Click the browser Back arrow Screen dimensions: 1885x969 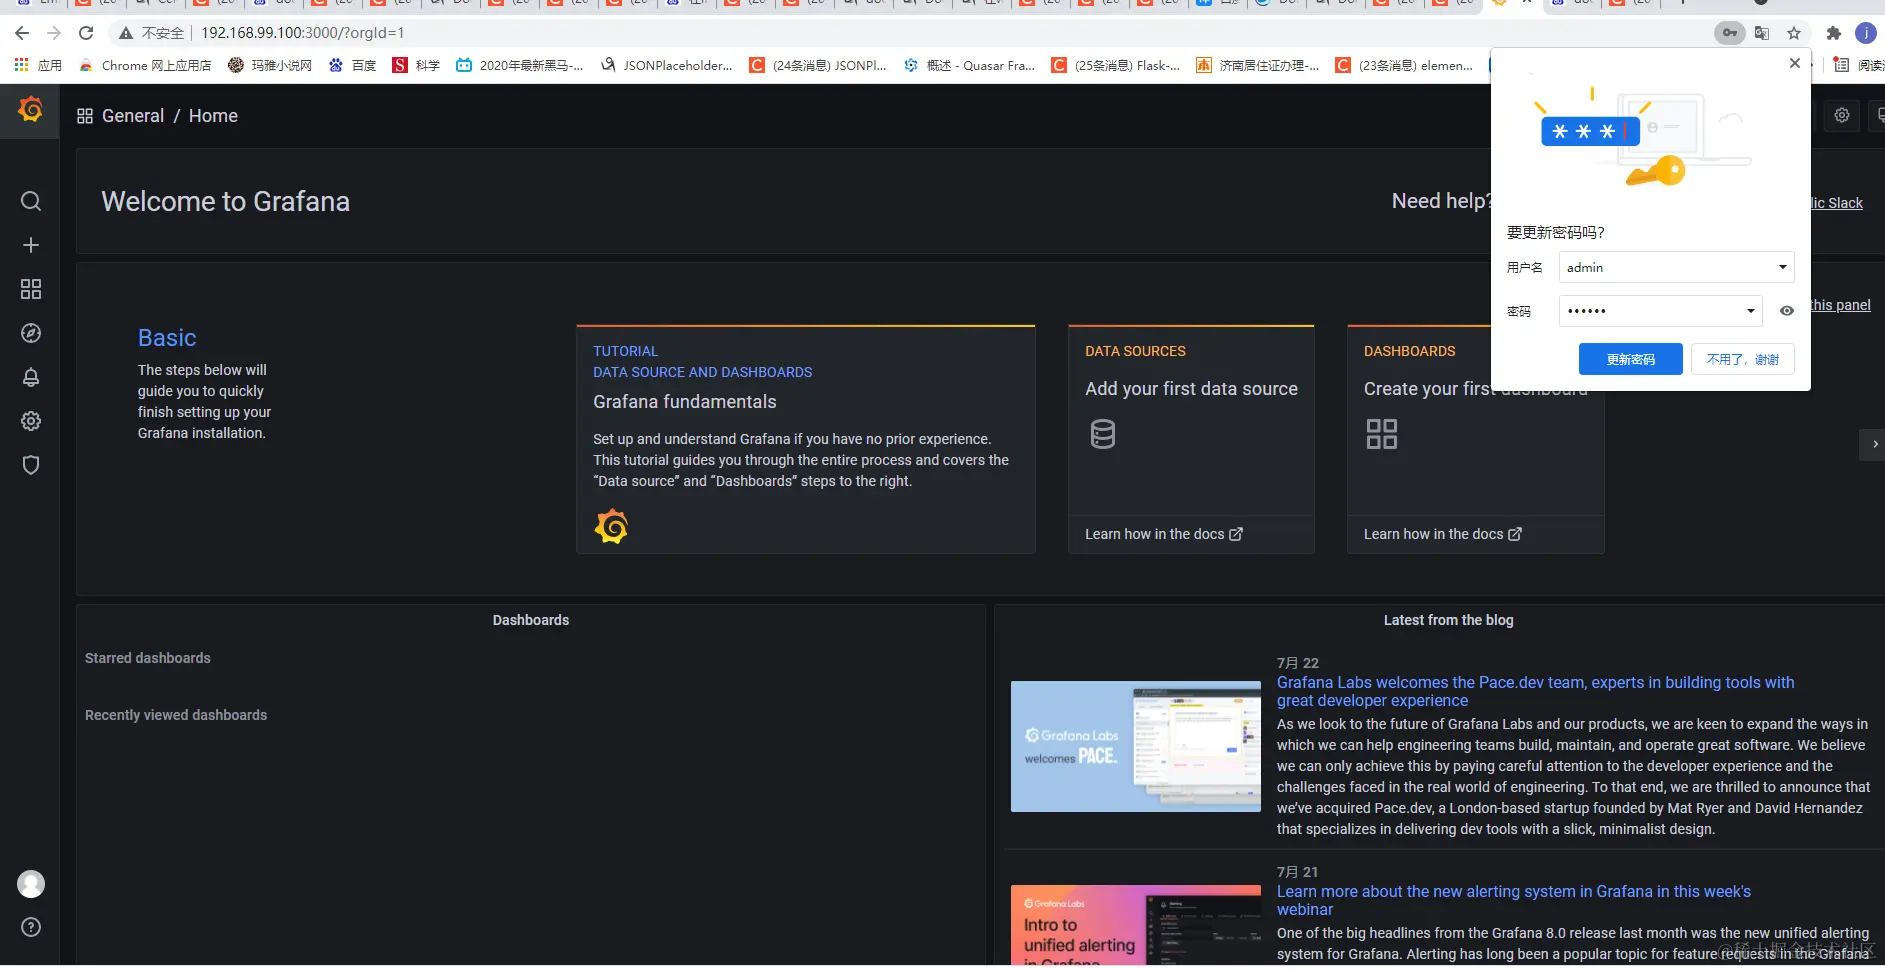(22, 33)
